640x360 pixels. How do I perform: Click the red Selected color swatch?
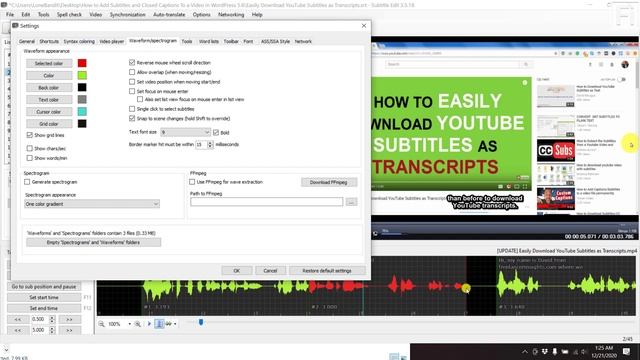82,63
